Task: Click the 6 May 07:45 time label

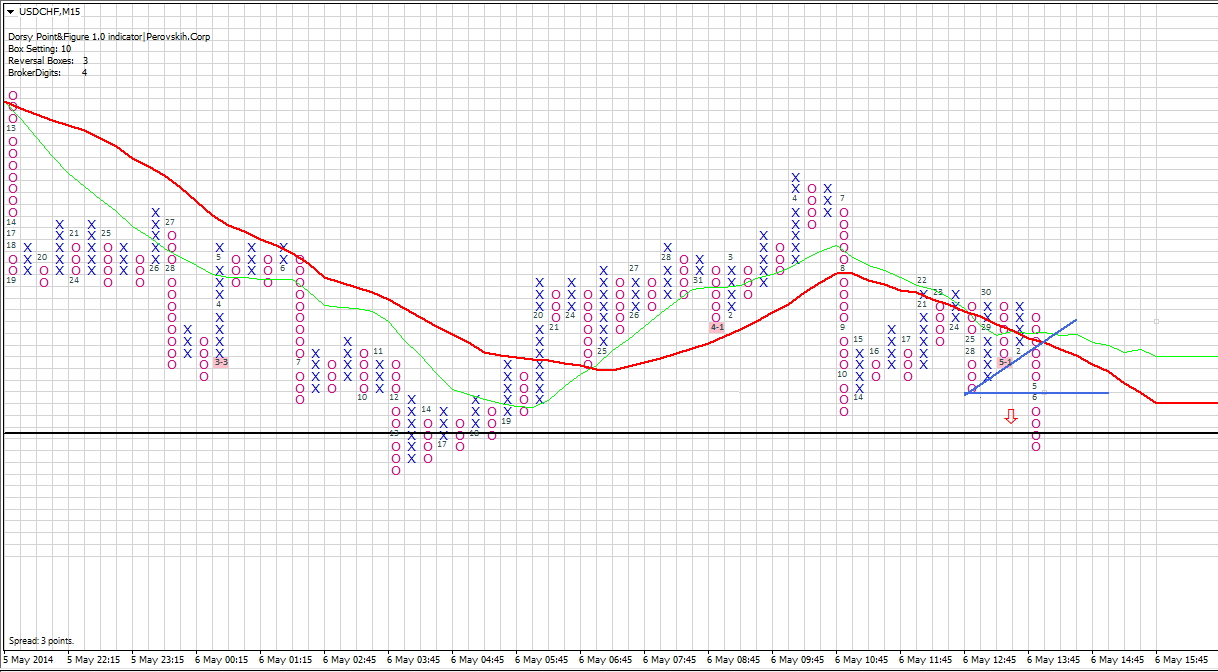Action: click(670, 660)
